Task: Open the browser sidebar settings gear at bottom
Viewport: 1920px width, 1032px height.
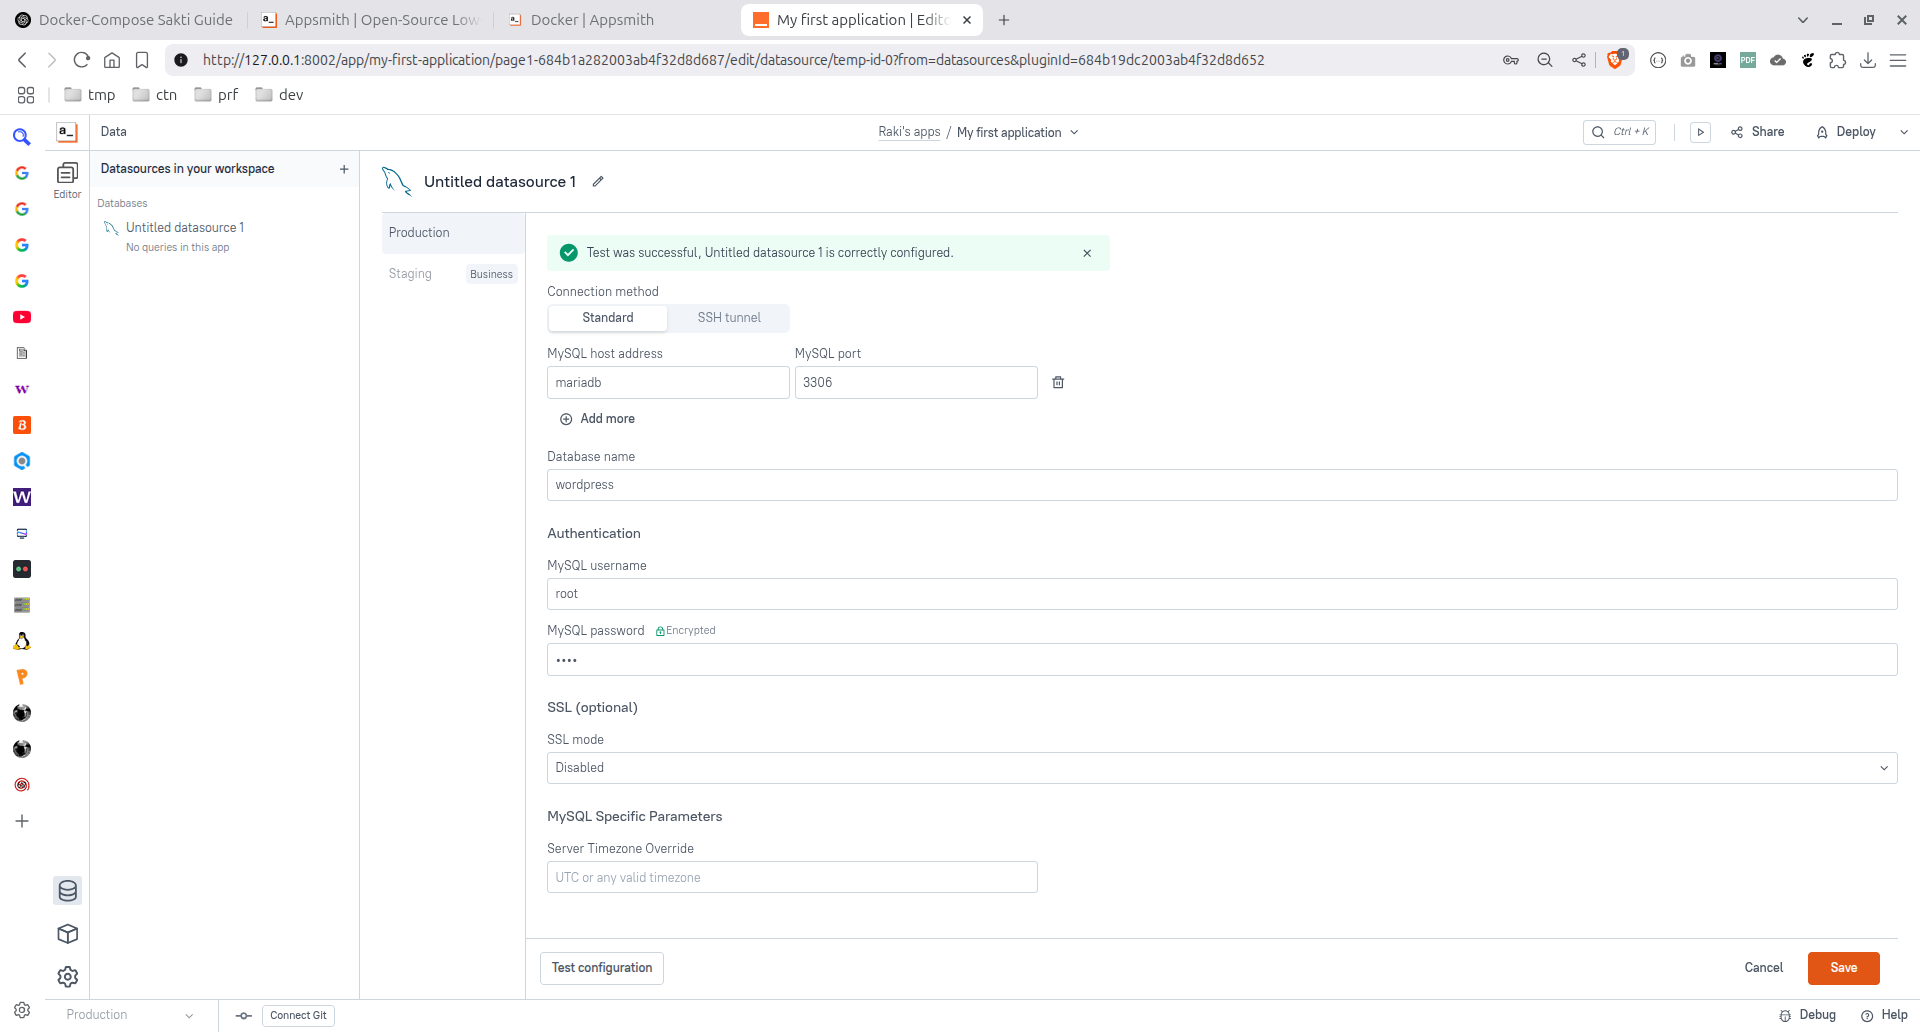Action: (22, 1010)
